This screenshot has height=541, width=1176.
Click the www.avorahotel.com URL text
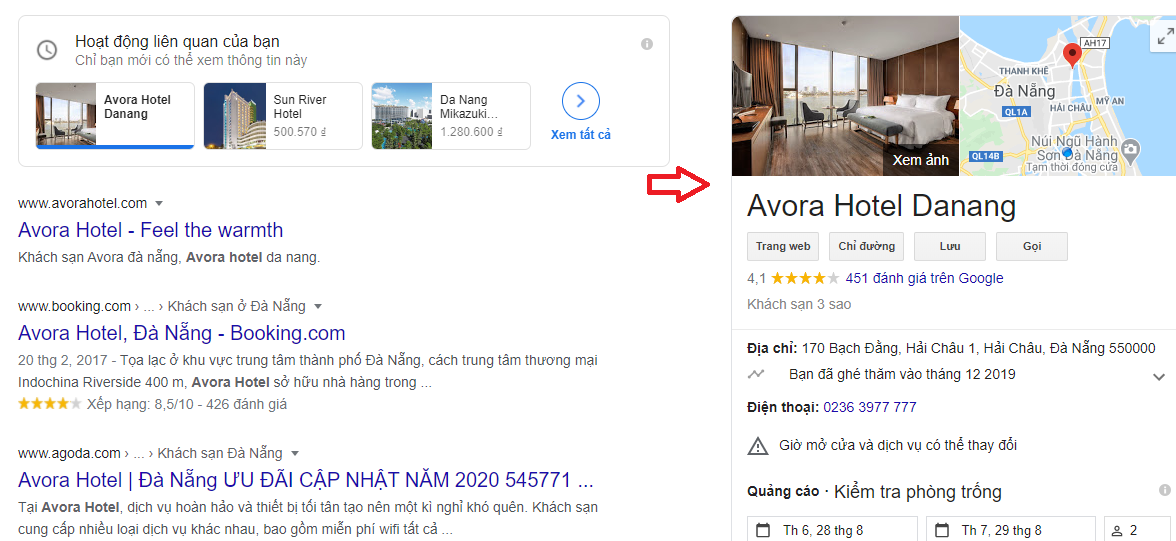[82, 203]
